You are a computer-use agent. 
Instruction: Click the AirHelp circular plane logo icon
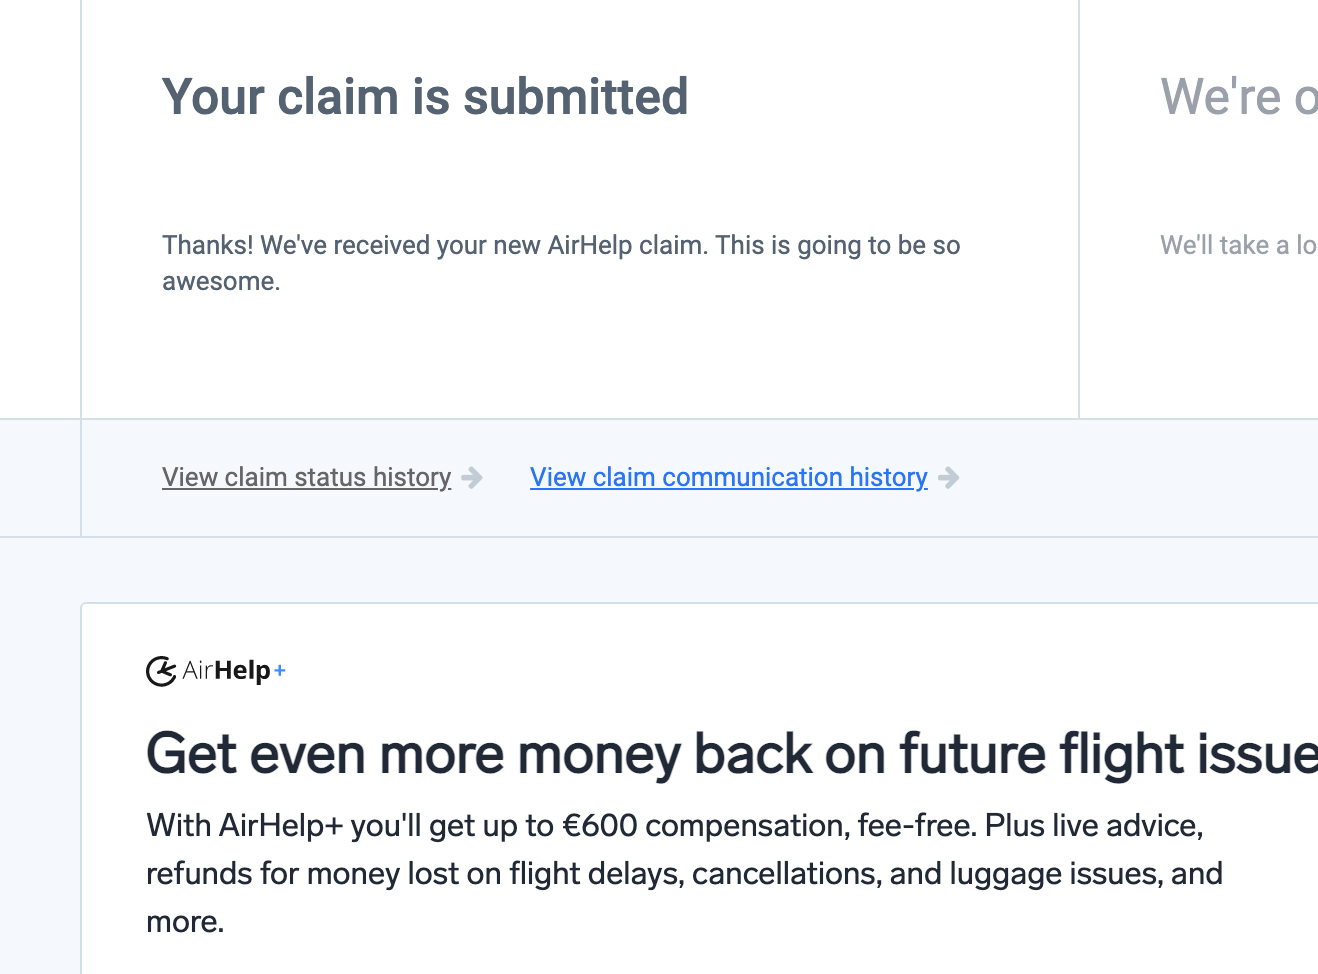click(x=161, y=671)
